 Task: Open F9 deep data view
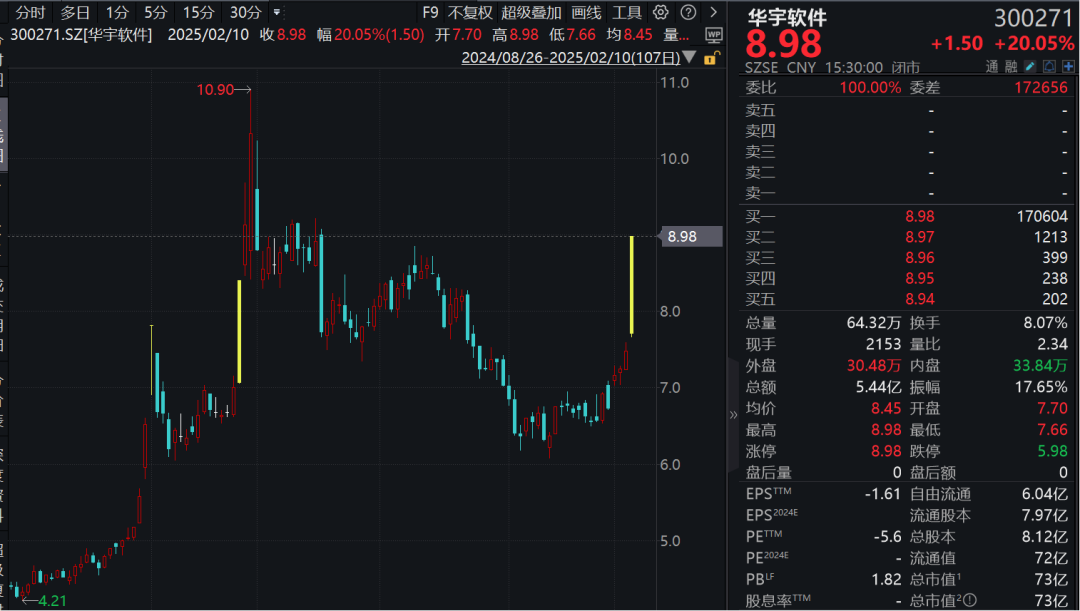tap(430, 13)
